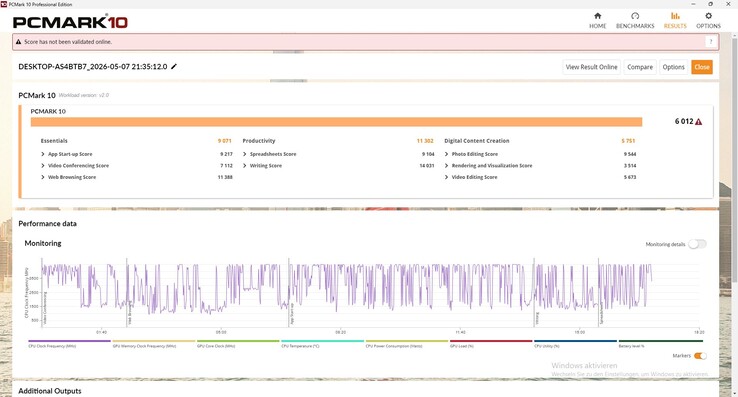Click the result name DESKTOP-AS4BTB7 text

(x=93, y=66)
